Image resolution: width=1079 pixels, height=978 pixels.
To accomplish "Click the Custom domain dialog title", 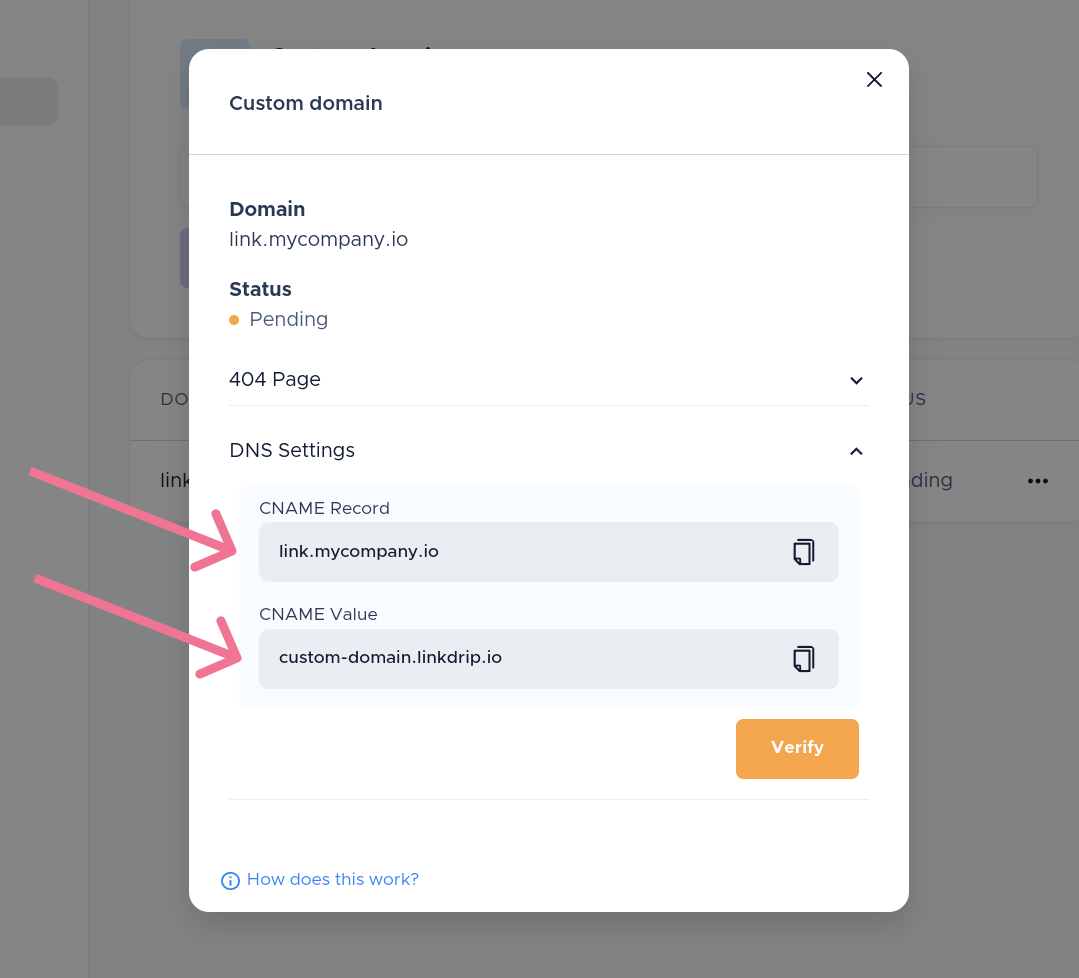I will click(x=306, y=103).
